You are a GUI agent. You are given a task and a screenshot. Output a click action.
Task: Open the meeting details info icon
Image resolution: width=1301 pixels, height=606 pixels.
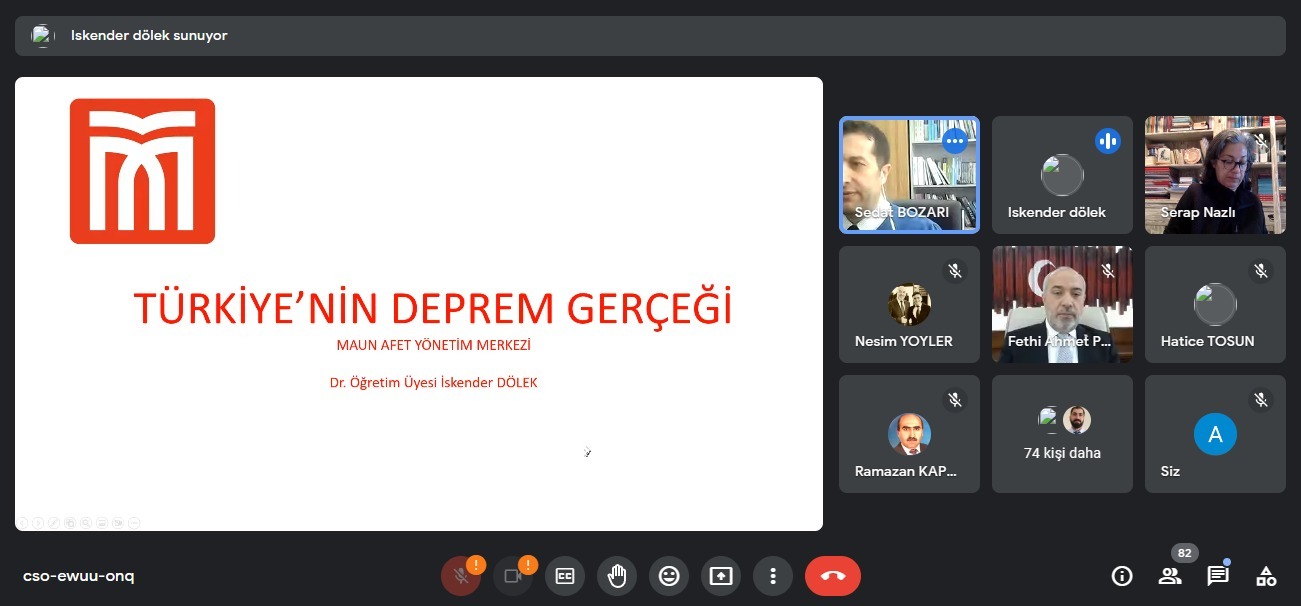(x=1122, y=576)
